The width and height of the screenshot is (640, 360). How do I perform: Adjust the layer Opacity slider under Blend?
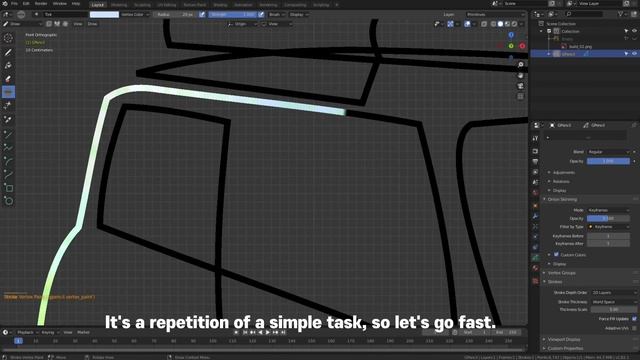click(608, 161)
